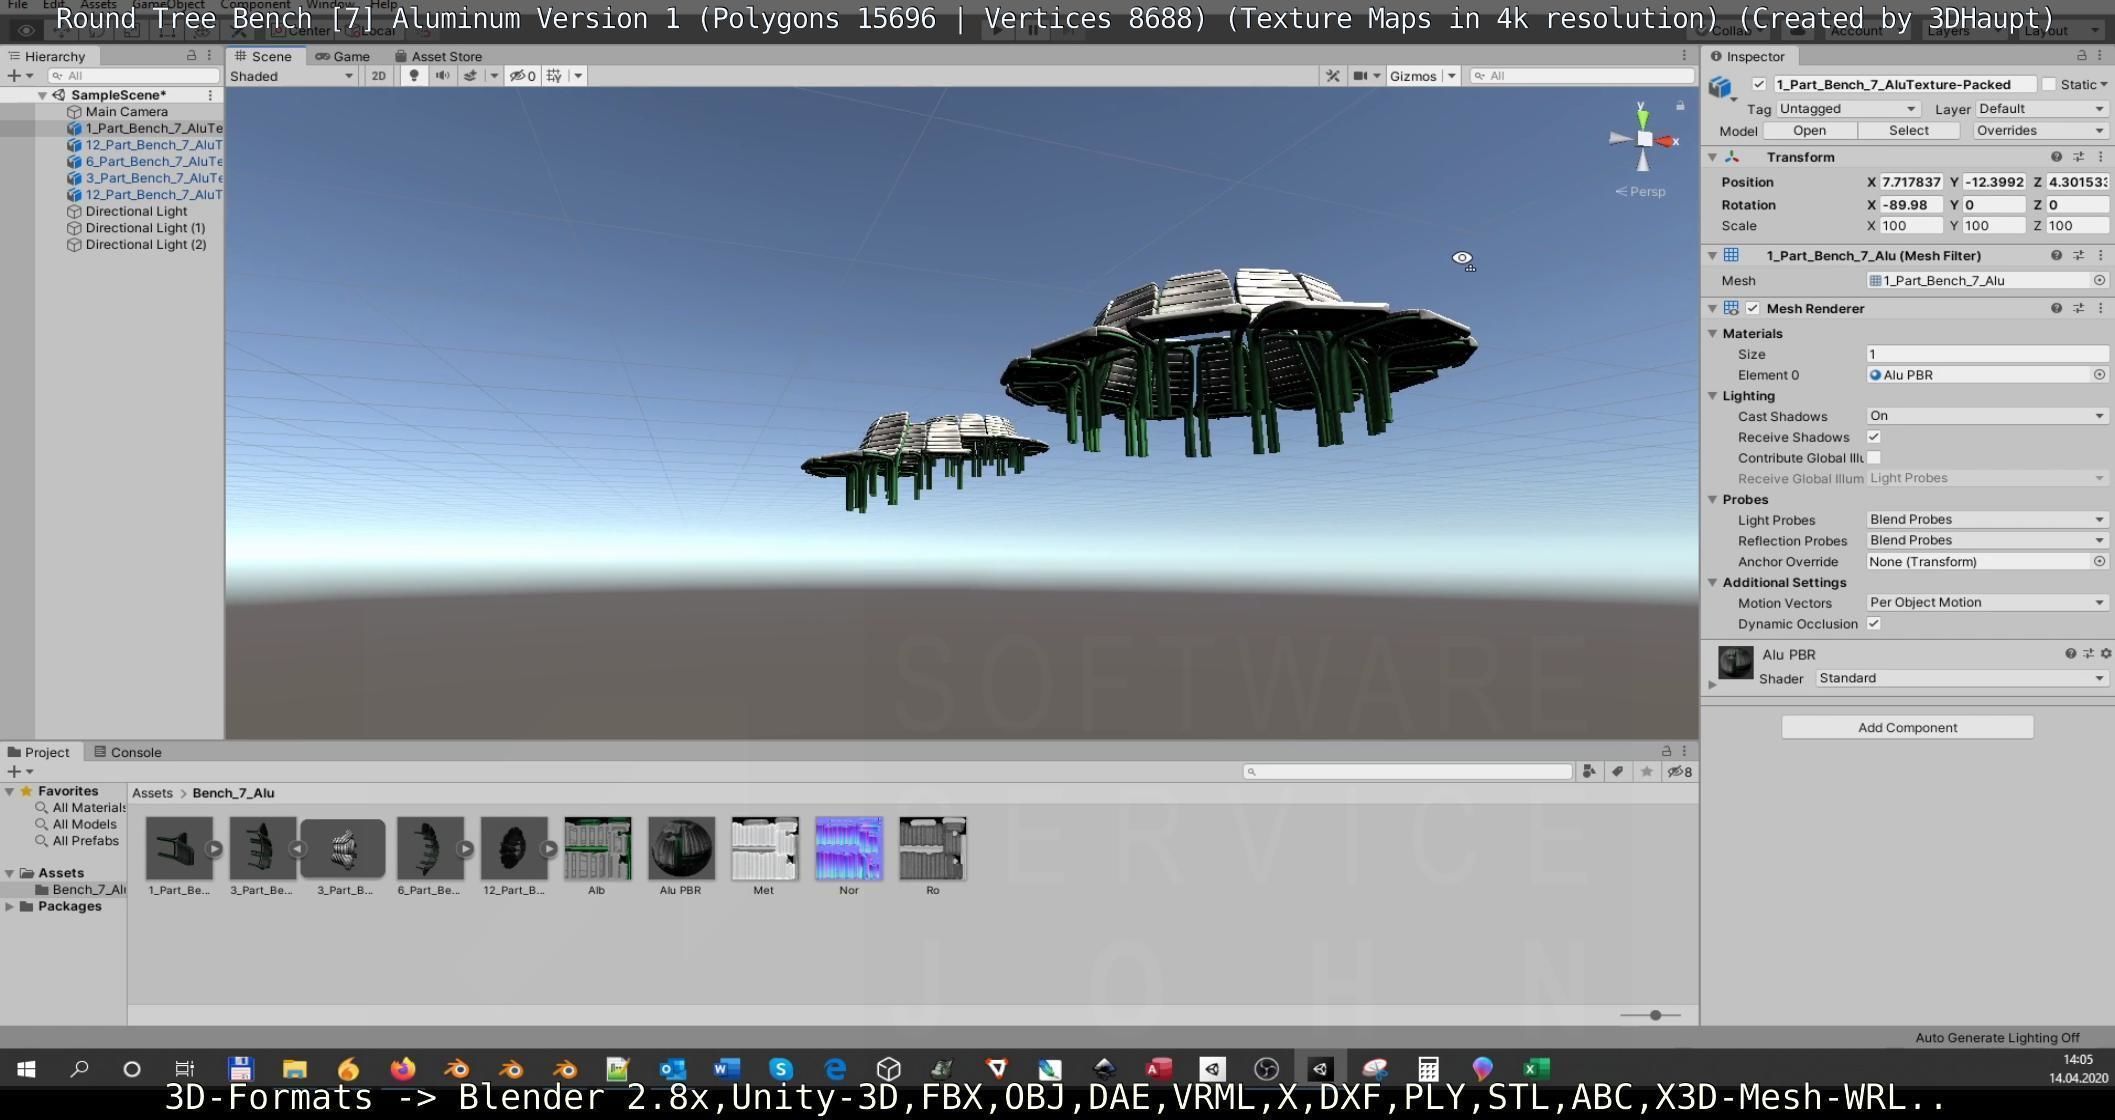Switch to the Game tab
Screen dimensions: 2115x1120
pos(343,56)
